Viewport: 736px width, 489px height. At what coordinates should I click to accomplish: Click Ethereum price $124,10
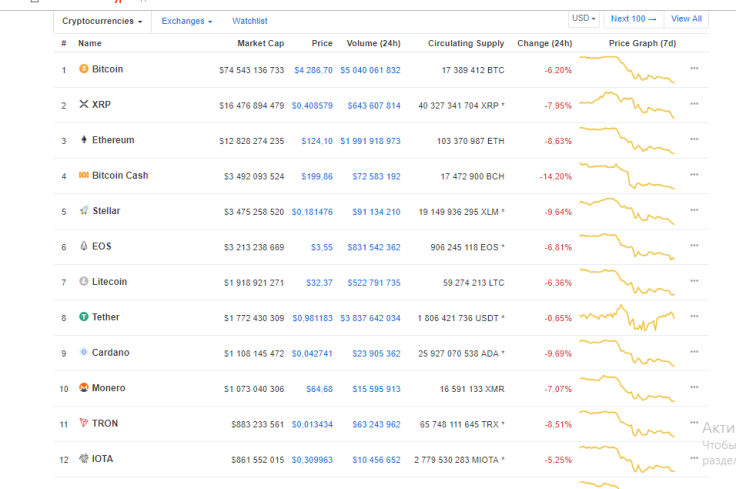(x=317, y=141)
